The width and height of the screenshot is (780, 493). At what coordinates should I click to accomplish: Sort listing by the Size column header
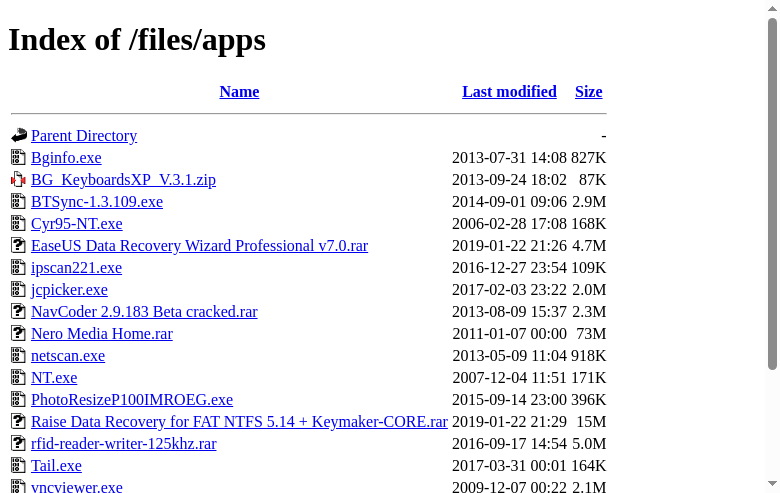tap(588, 92)
